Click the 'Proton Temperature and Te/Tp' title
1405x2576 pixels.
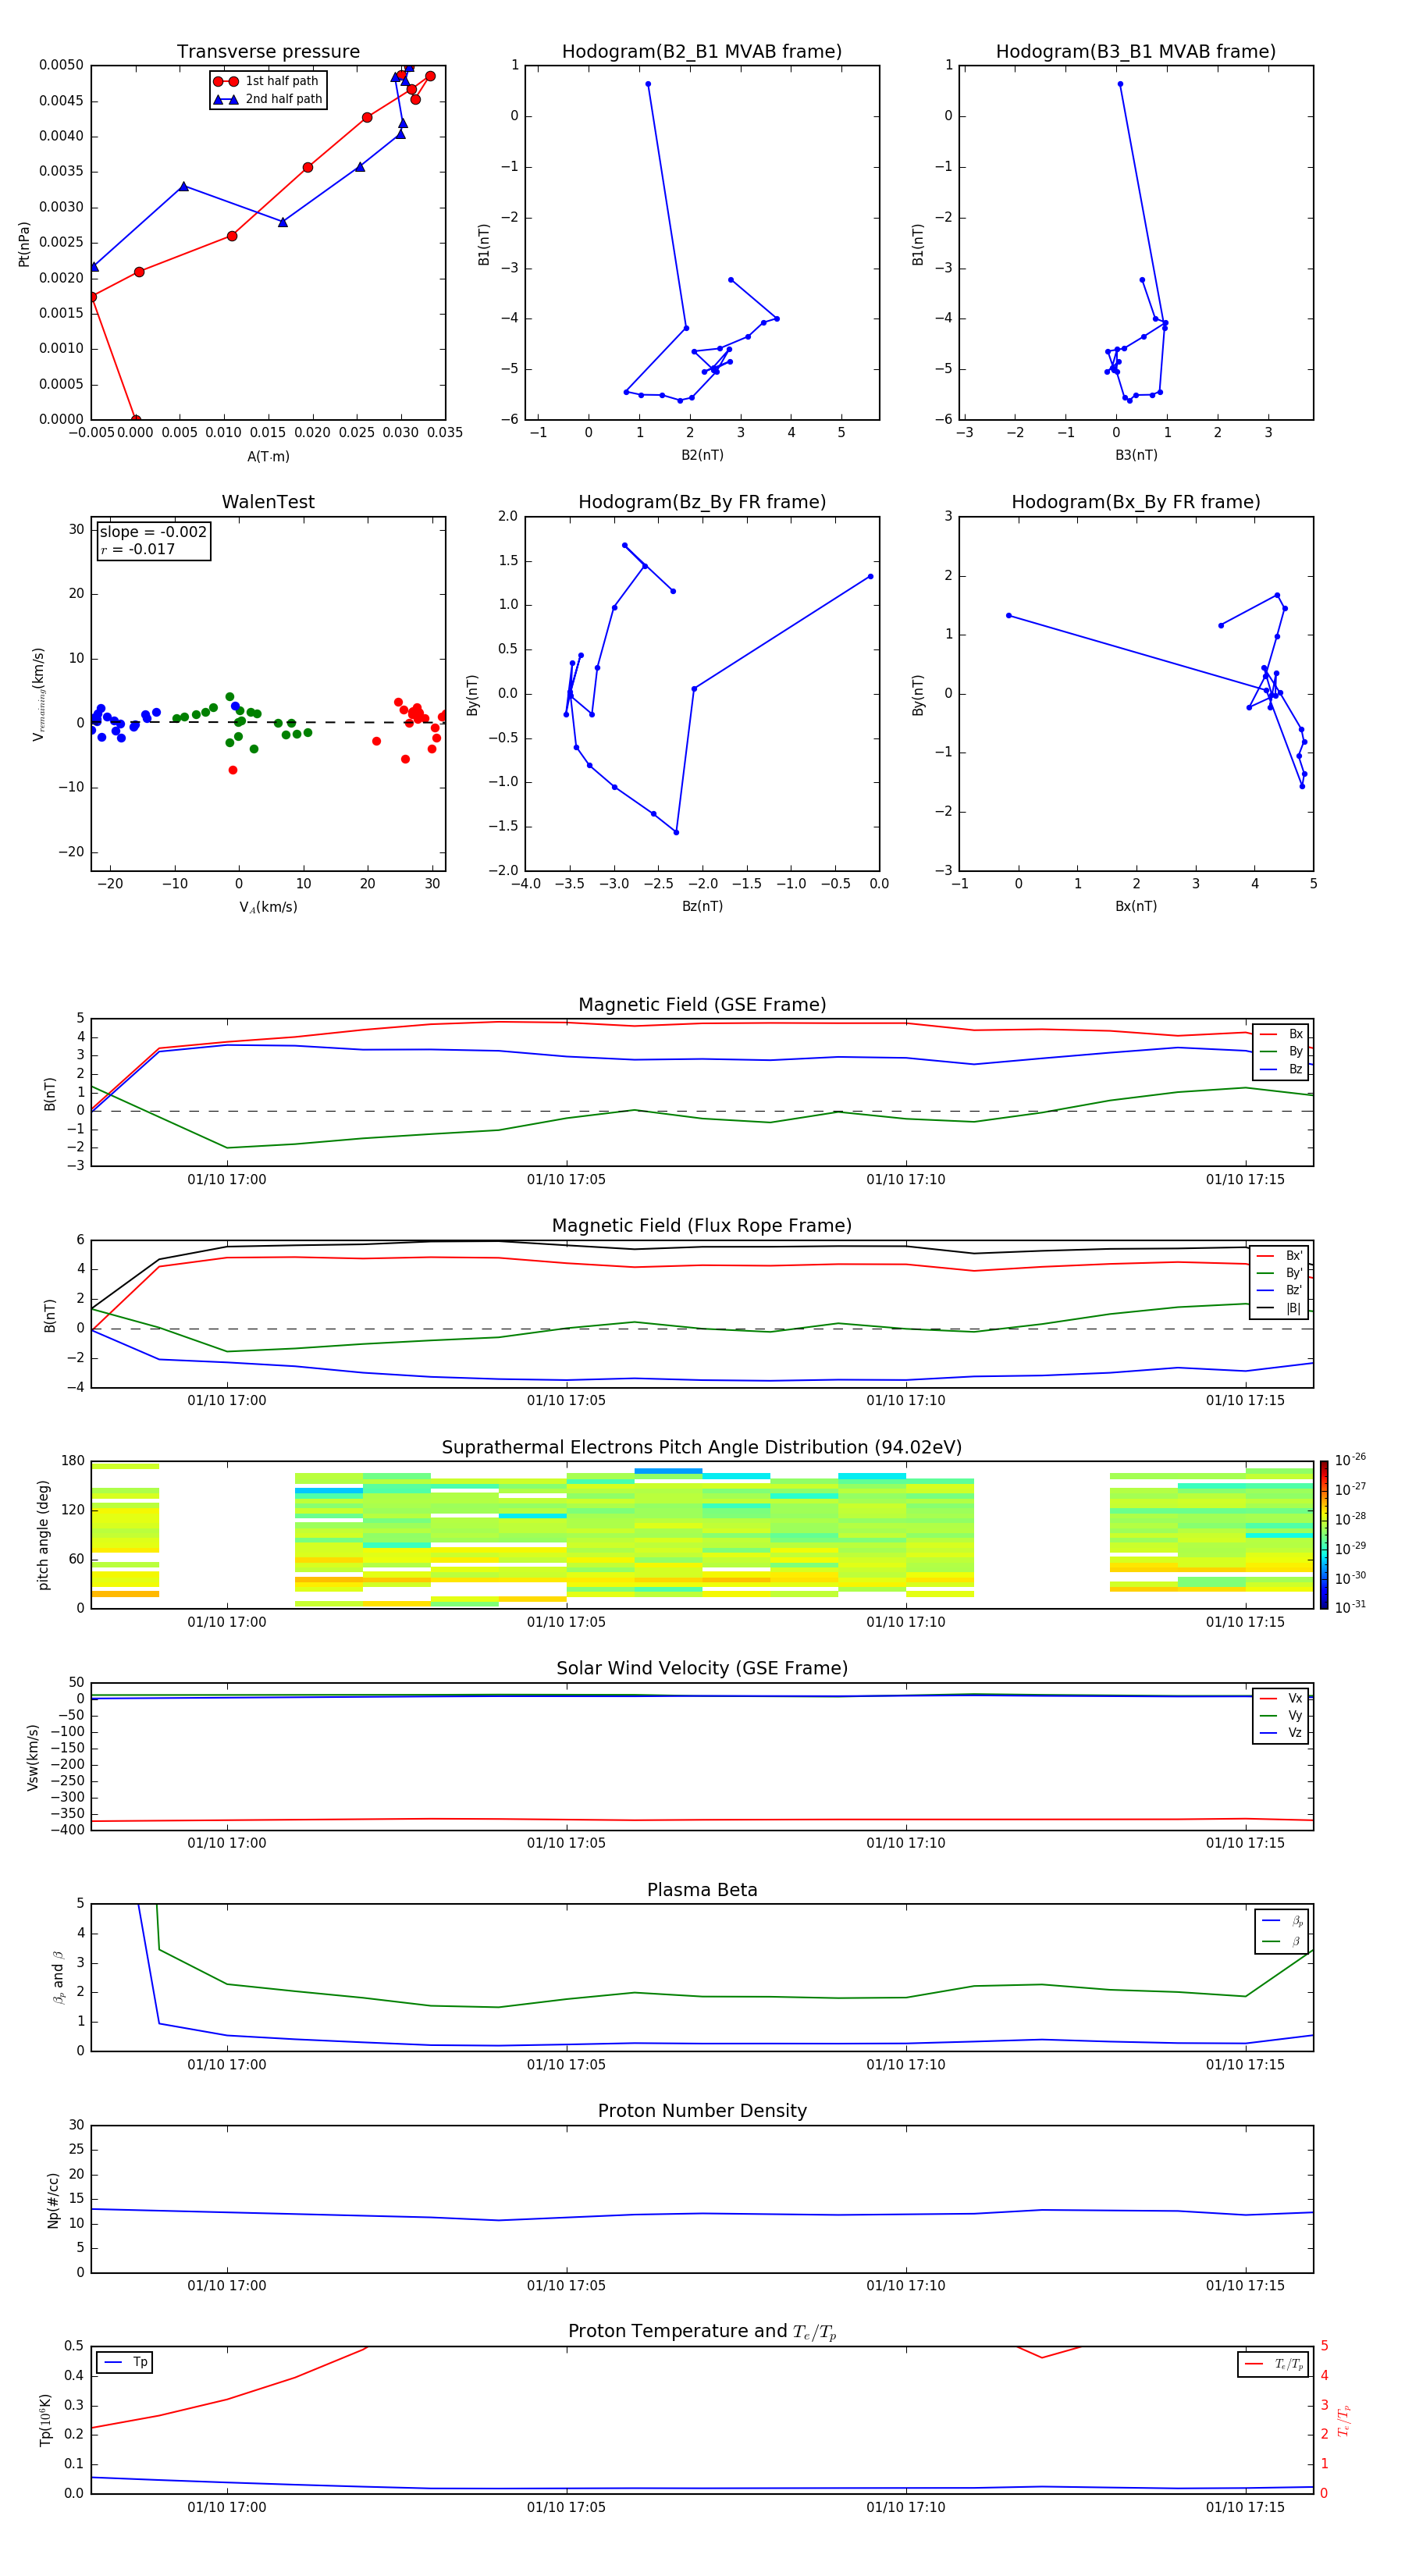(702, 2332)
